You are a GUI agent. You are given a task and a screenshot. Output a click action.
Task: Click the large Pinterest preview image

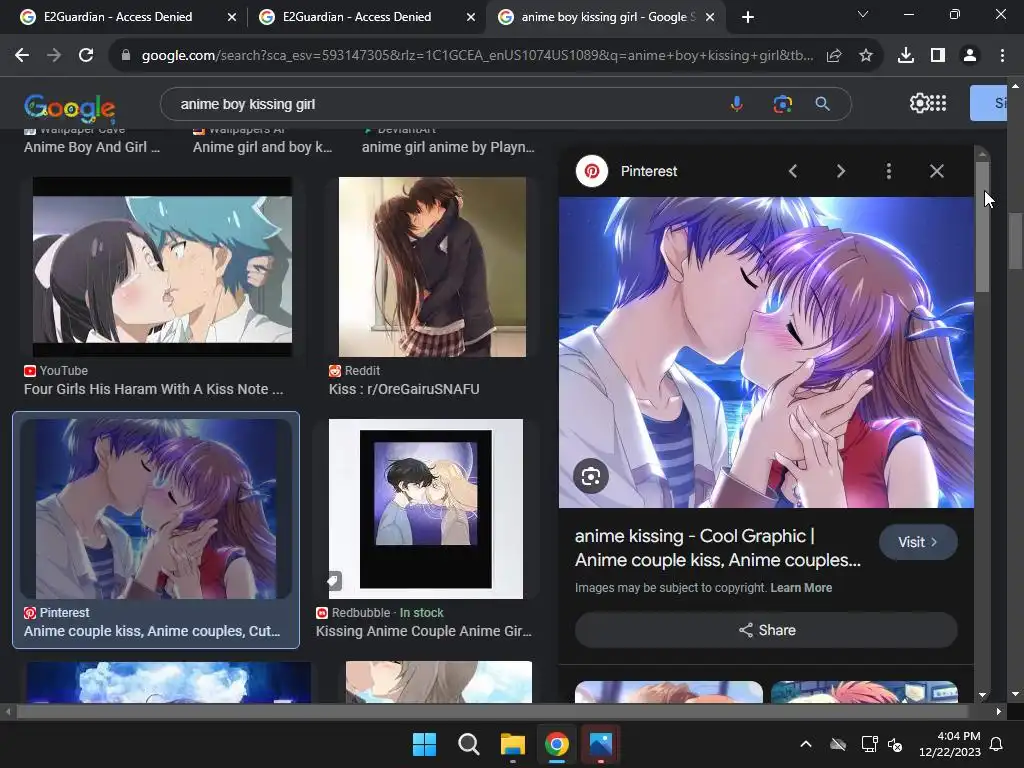click(766, 353)
